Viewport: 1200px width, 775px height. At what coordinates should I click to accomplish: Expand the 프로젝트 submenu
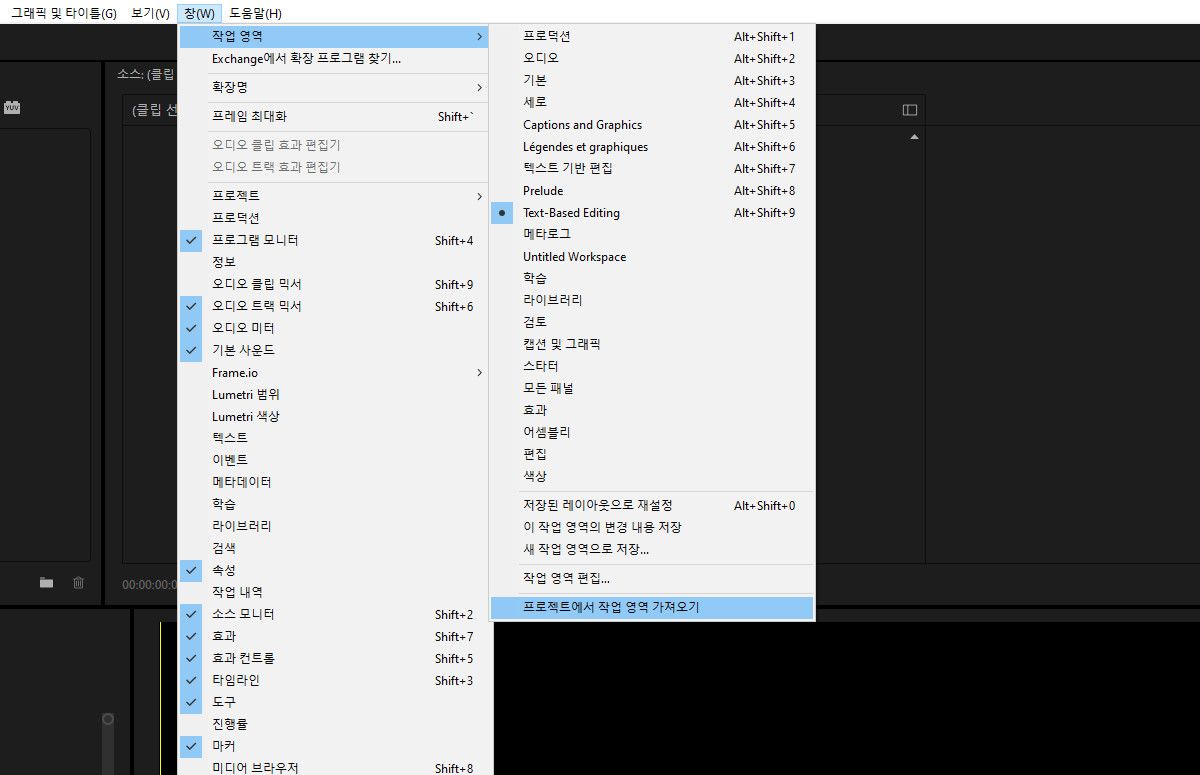pyautogui.click(x=229, y=195)
